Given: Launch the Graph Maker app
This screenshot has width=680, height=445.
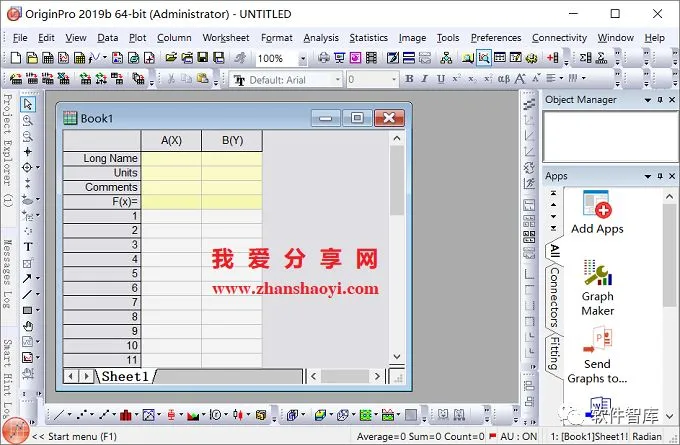Looking at the screenshot, I should [598, 288].
